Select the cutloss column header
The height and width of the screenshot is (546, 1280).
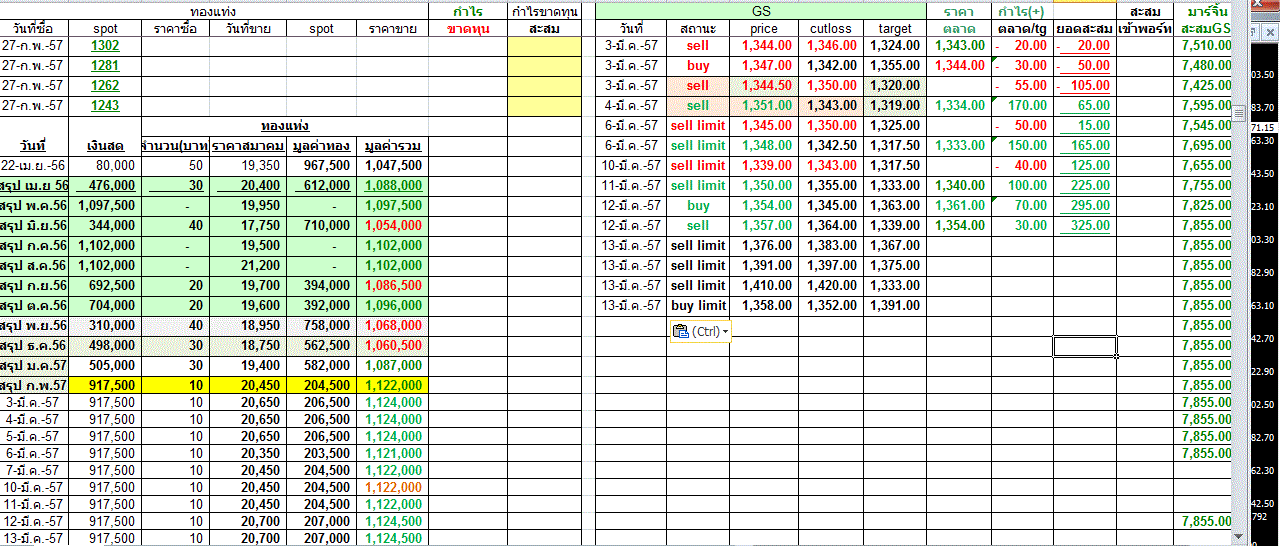[x=831, y=29]
